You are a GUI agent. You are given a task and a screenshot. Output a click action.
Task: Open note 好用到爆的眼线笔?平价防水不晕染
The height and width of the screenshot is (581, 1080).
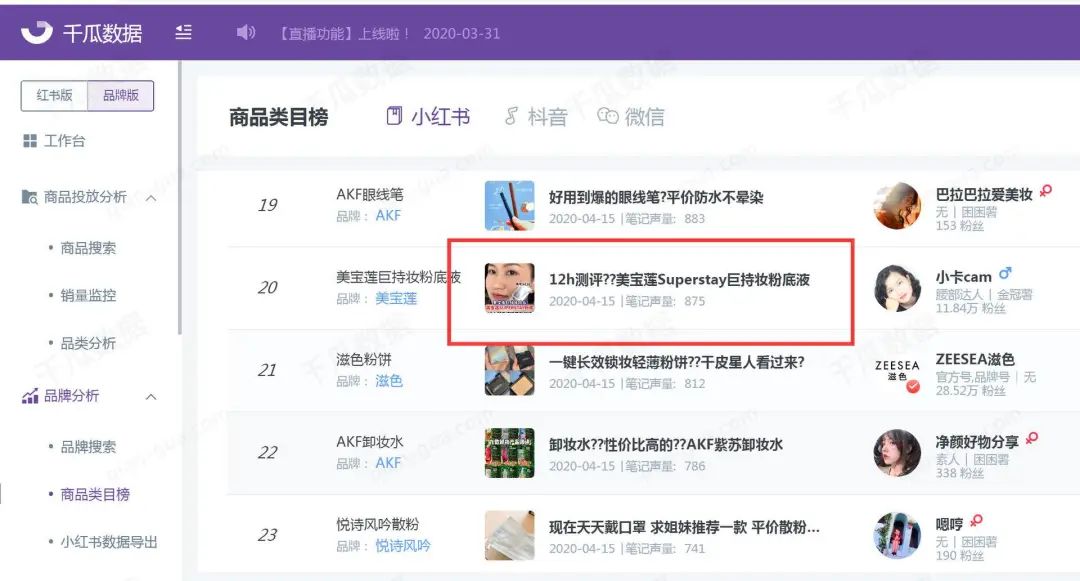pyautogui.click(x=656, y=198)
